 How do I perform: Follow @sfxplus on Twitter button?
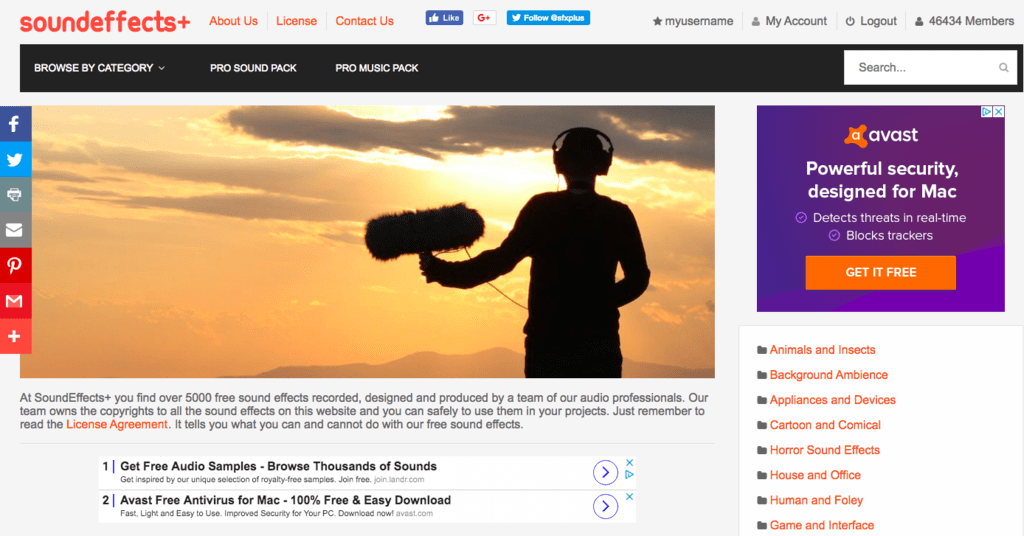click(x=548, y=18)
